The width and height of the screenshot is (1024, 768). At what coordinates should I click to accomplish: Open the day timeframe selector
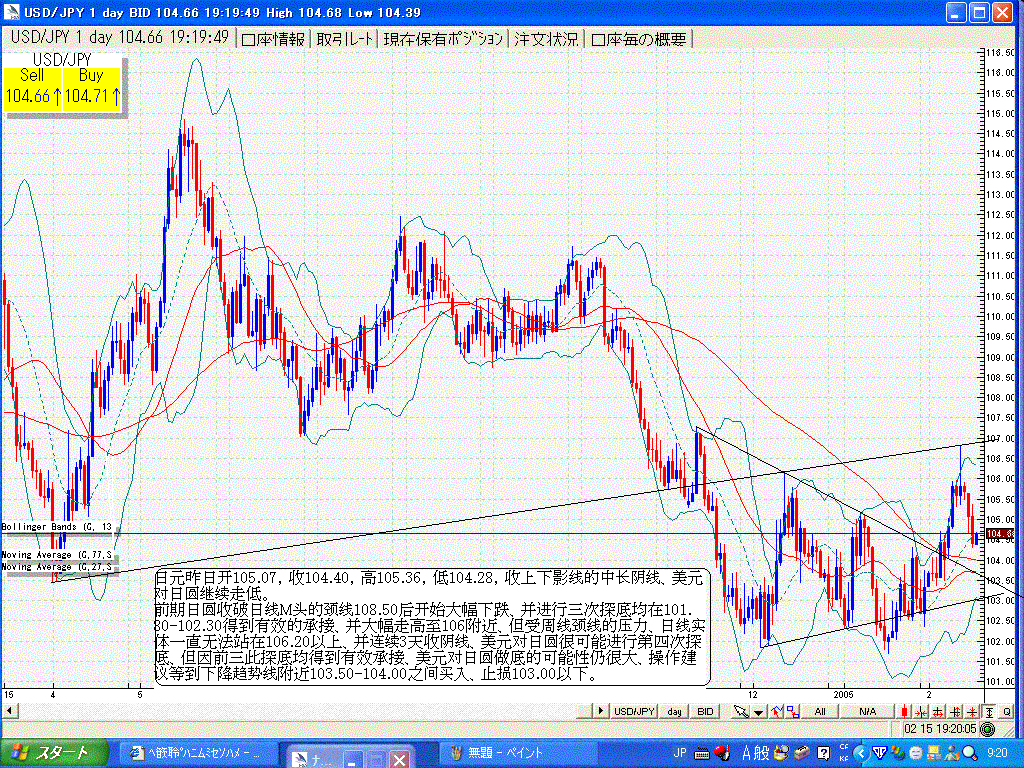pyautogui.click(x=673, y=711)
